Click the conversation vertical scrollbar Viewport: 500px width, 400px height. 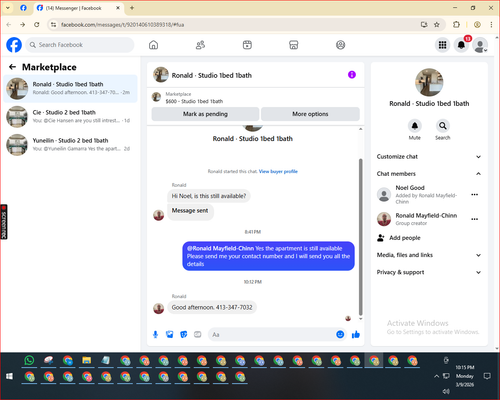360,237
